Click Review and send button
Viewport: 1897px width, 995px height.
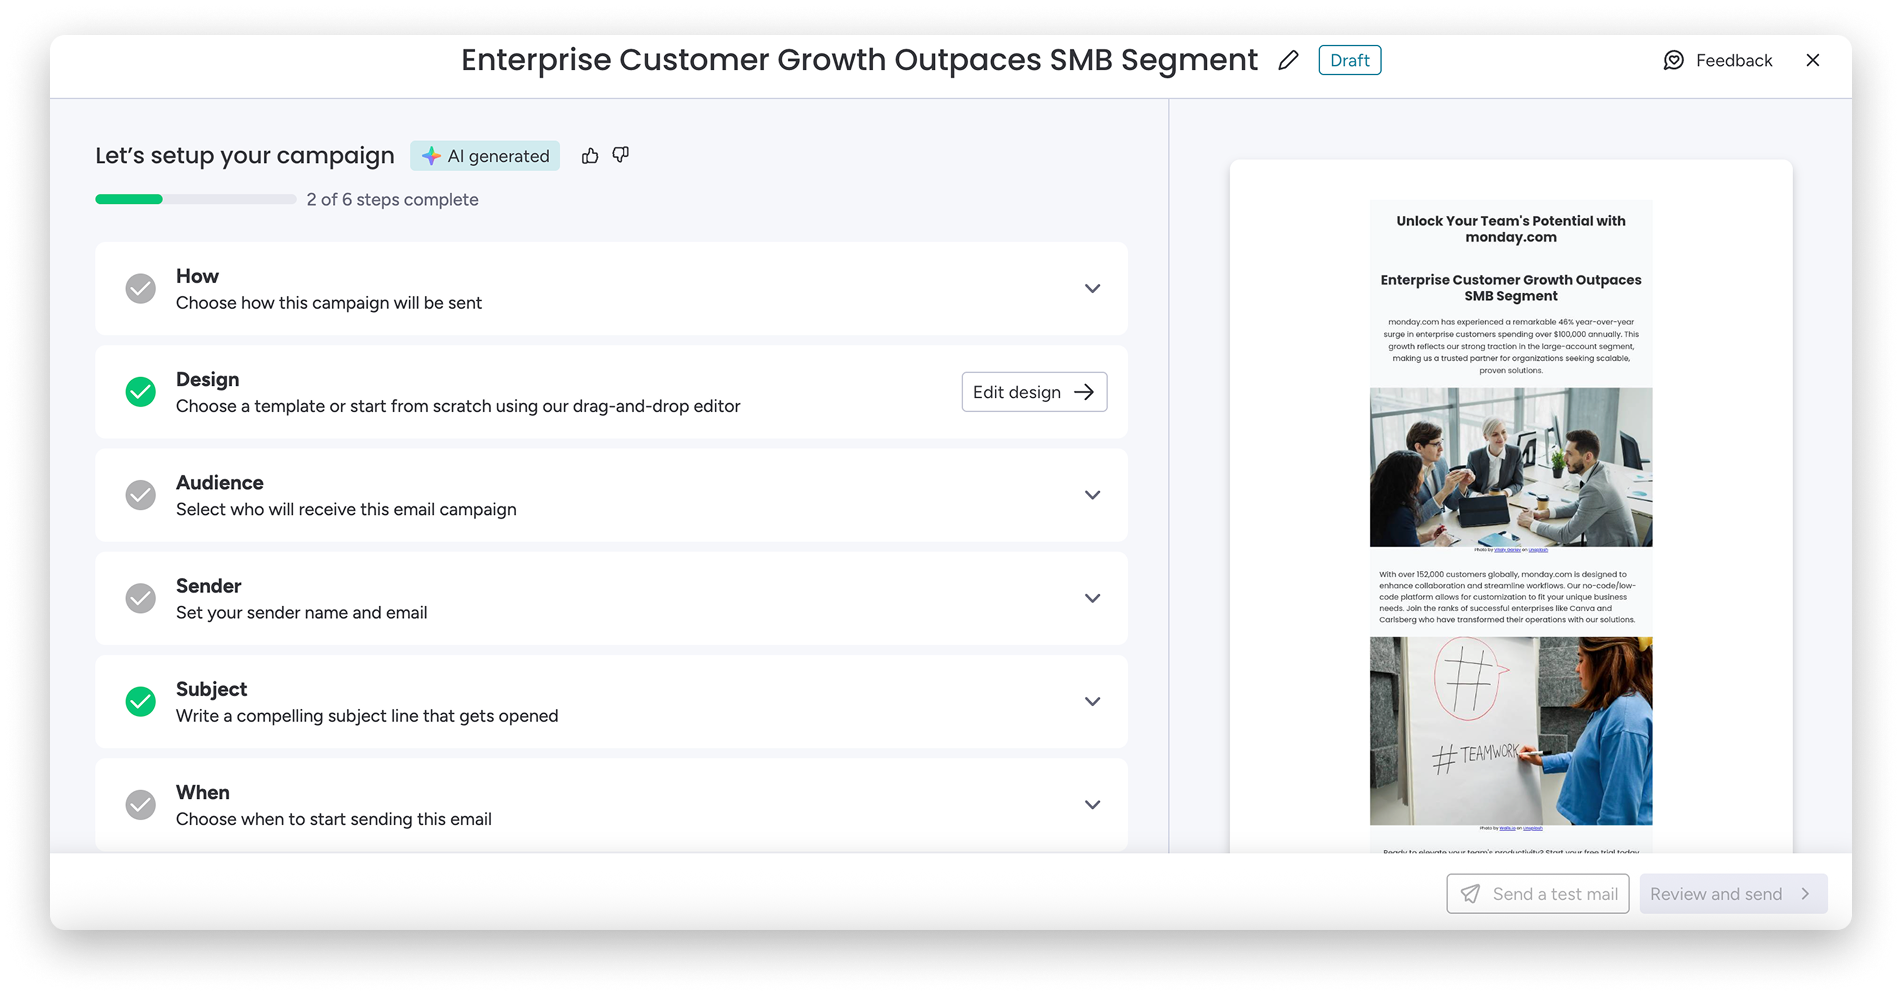coord(1733,894)
